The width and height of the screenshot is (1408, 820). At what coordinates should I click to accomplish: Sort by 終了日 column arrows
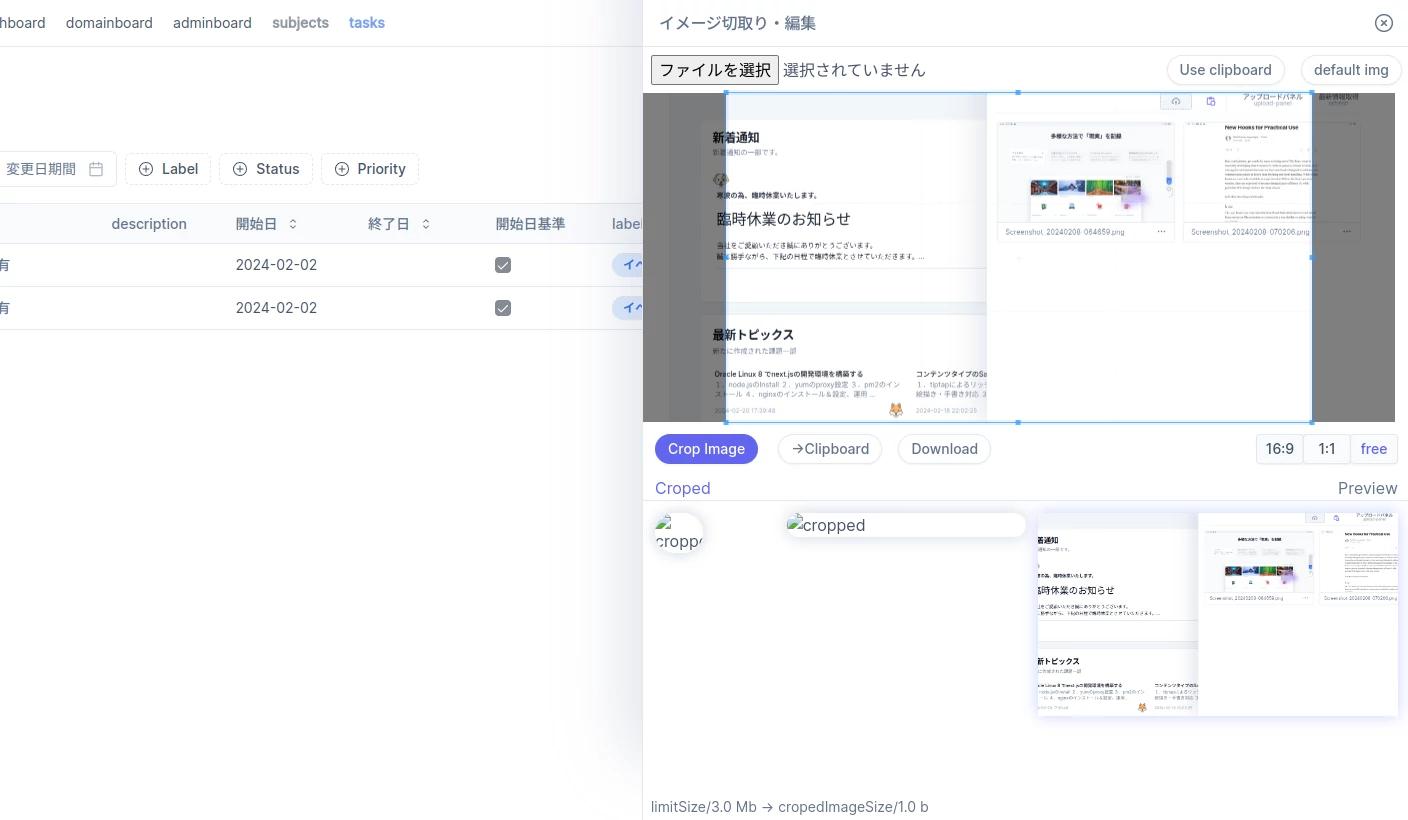[426, 224]
